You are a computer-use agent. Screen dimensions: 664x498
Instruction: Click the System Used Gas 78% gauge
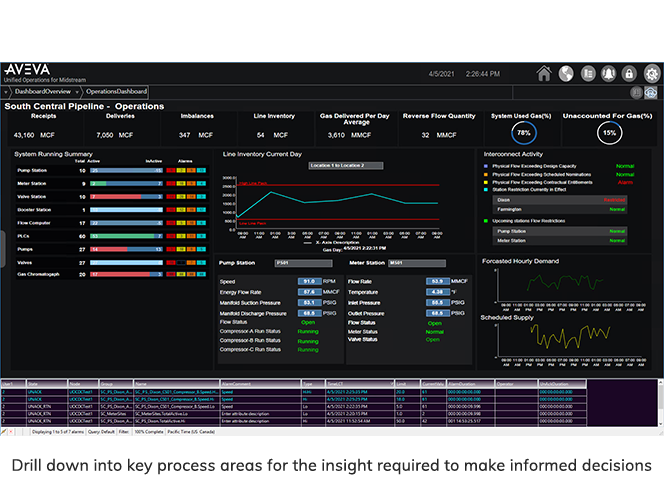click(524, 133)
